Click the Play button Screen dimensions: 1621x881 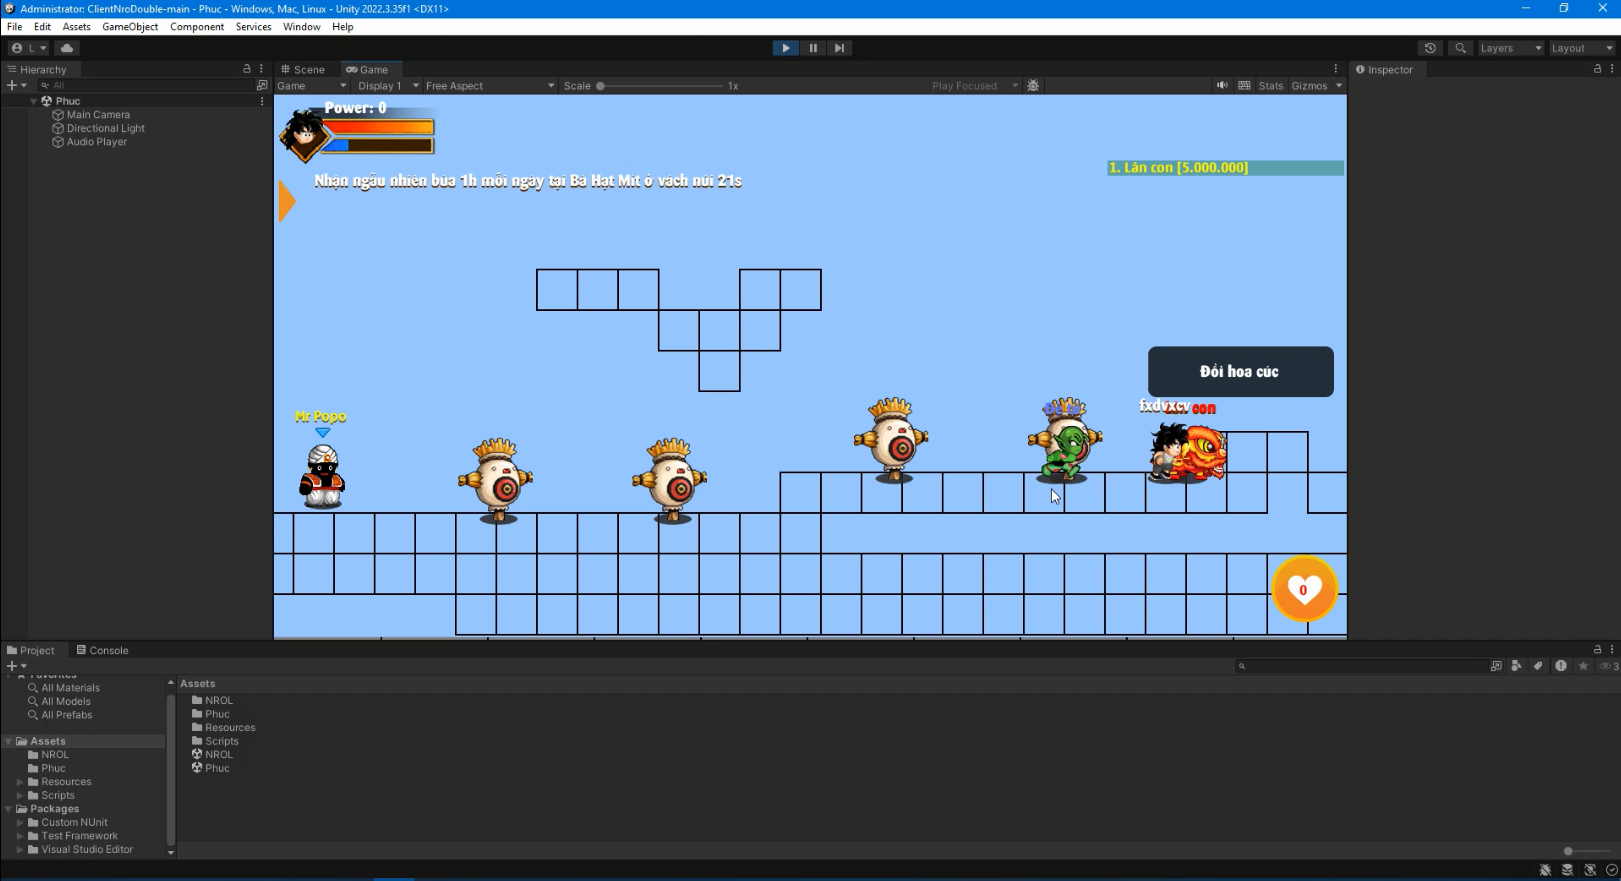tap(785, 48)
